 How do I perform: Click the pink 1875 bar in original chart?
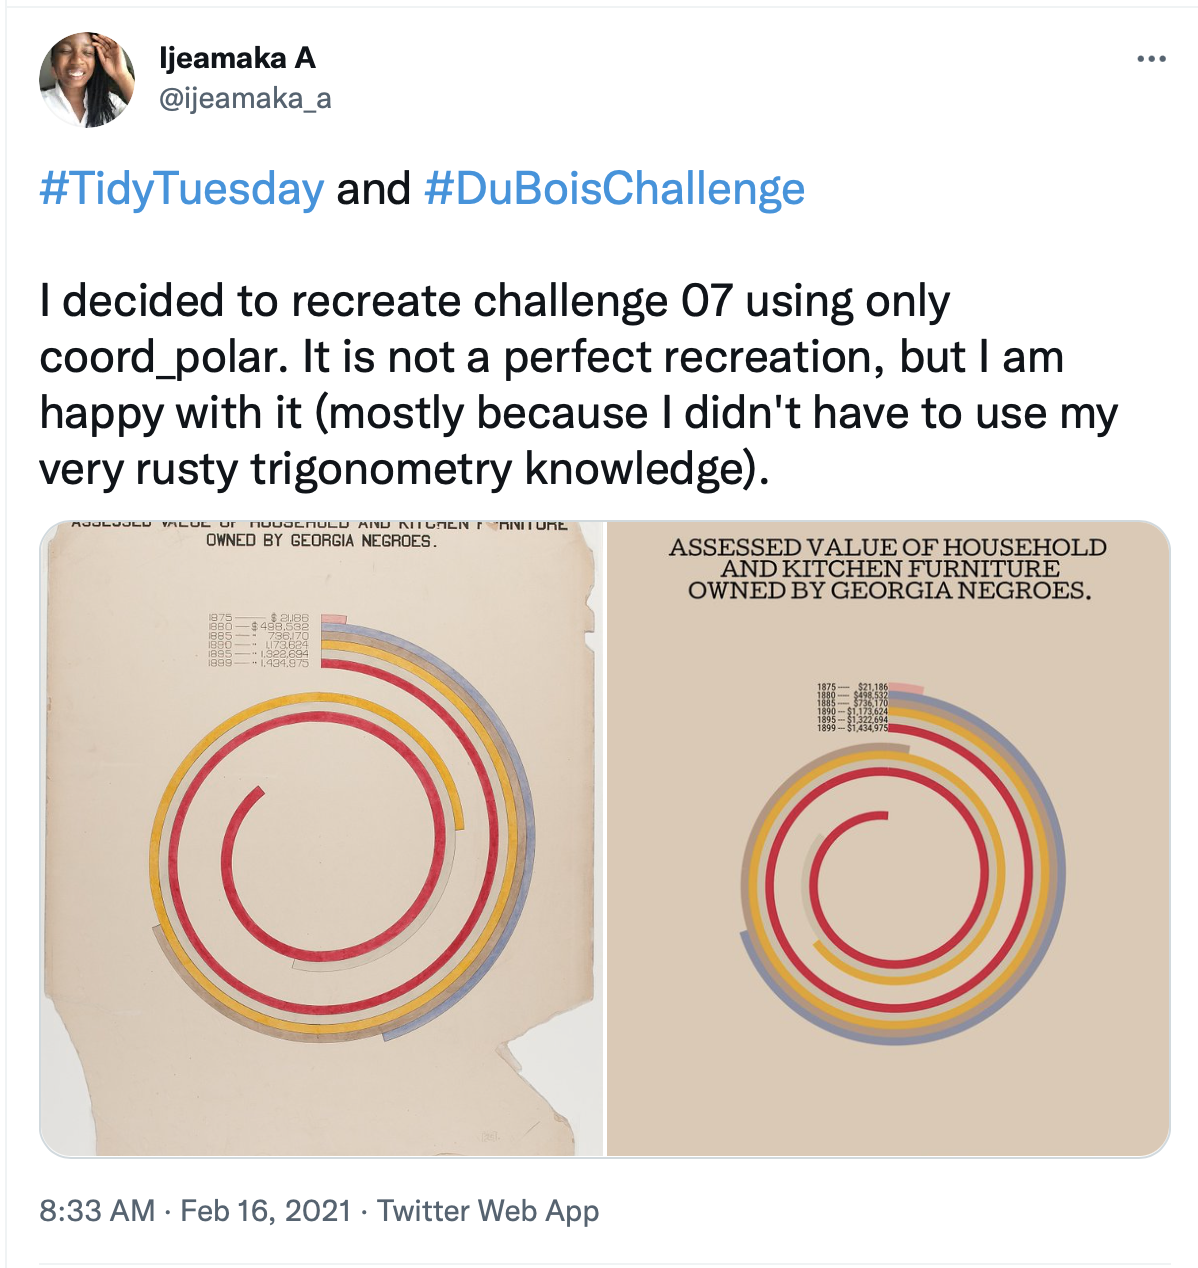(334, 618)
